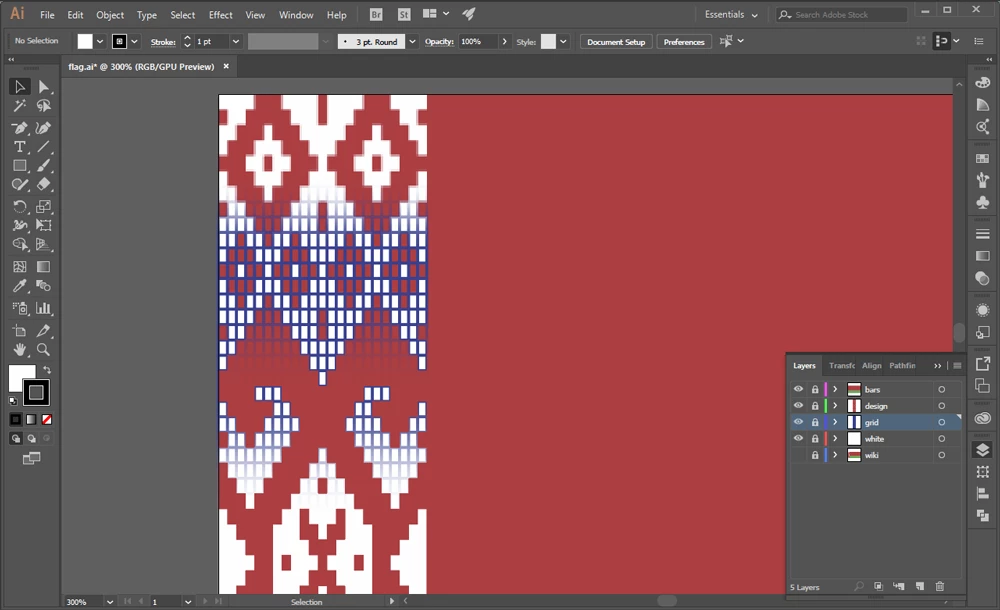Pick the Lasso tool
The width and height of the screenshot is (1000, 610).
(43, 106)
